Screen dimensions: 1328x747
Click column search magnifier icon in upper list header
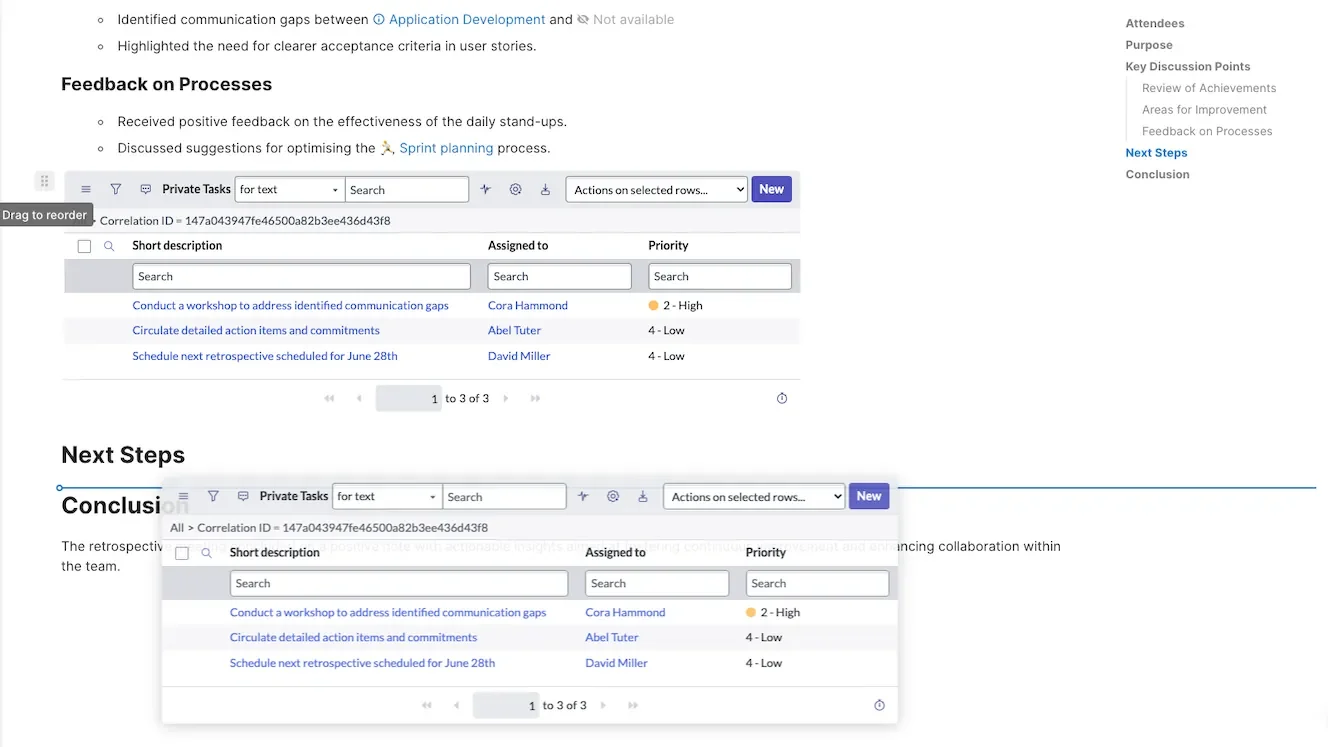click(110, 246)
